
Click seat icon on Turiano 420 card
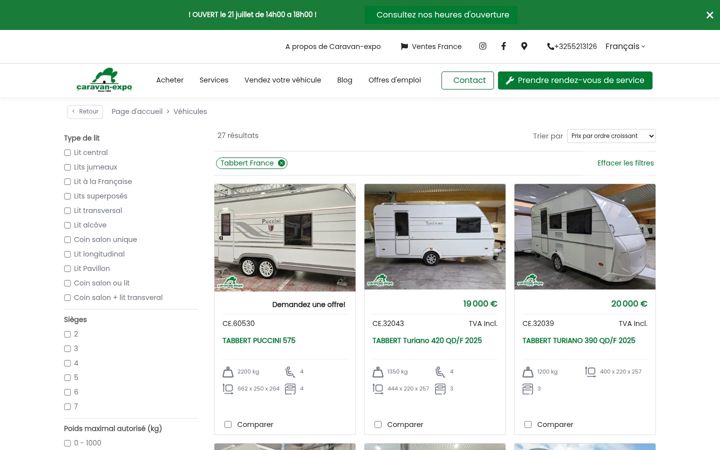pos(440,372)
